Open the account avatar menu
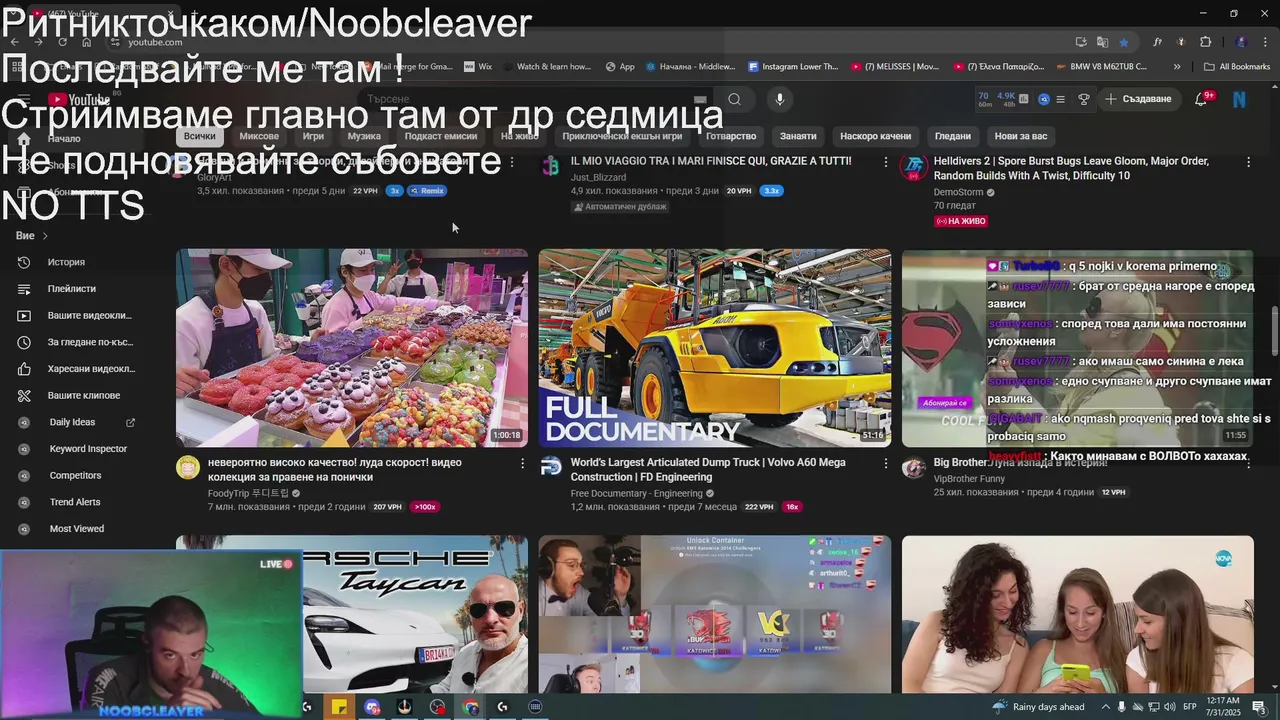Viewport: 1280px width, 720px height. click(x=1239, y=99)
